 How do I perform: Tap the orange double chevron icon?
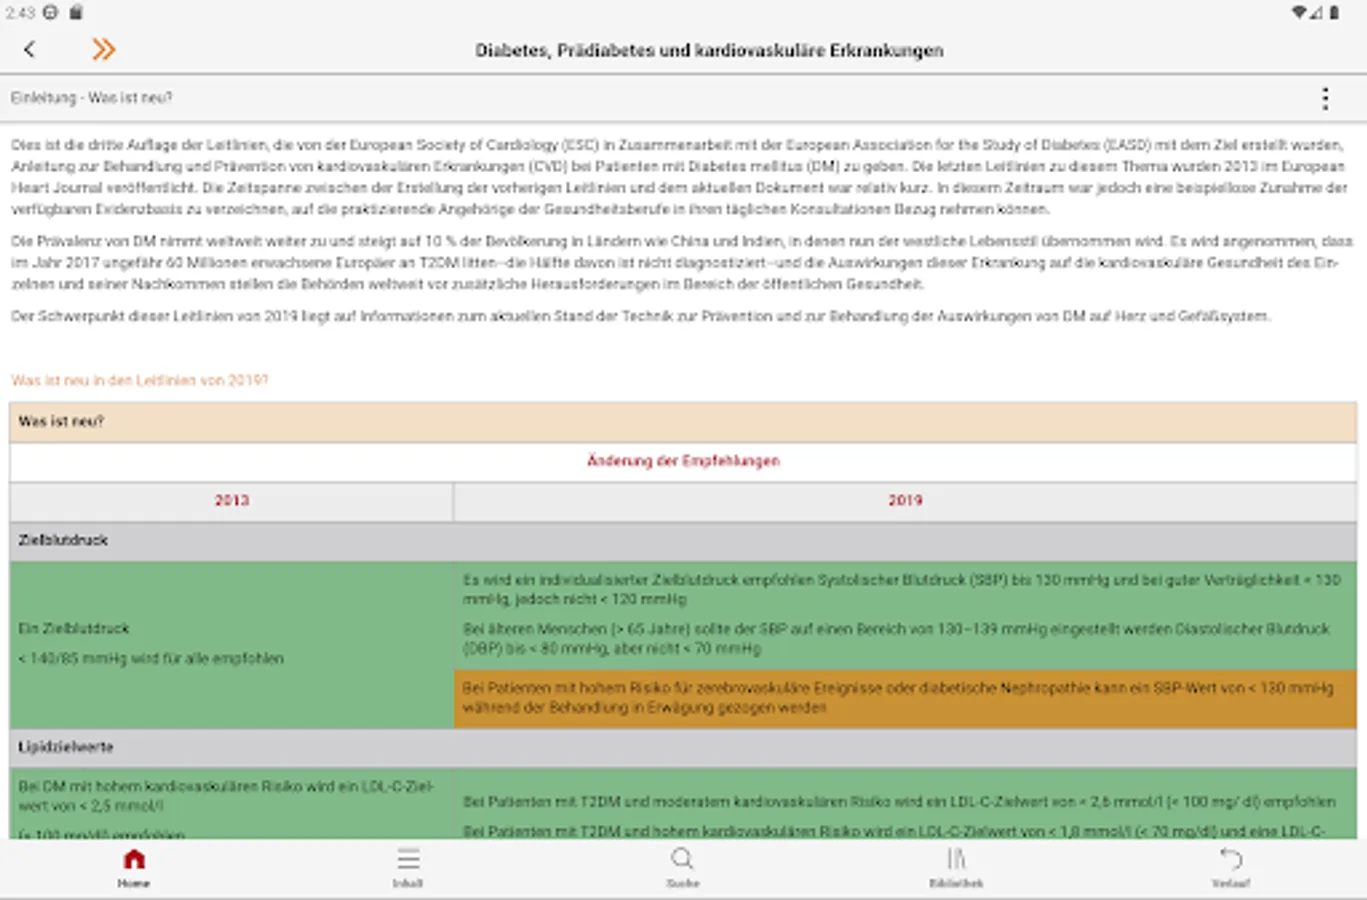[x=103, y=49]
